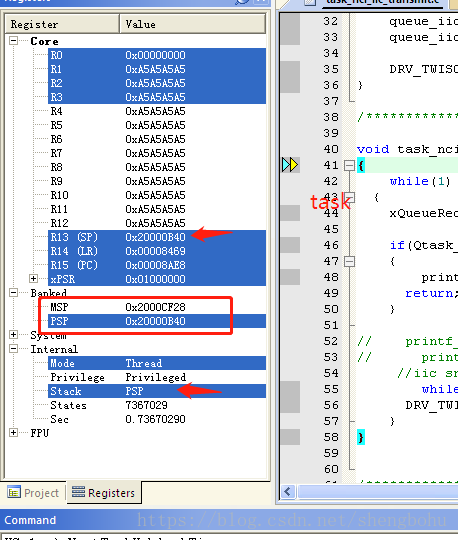Switch to the Registers tab
The height and width of the screenshot is (540, 458).
(x=104, y=492)
